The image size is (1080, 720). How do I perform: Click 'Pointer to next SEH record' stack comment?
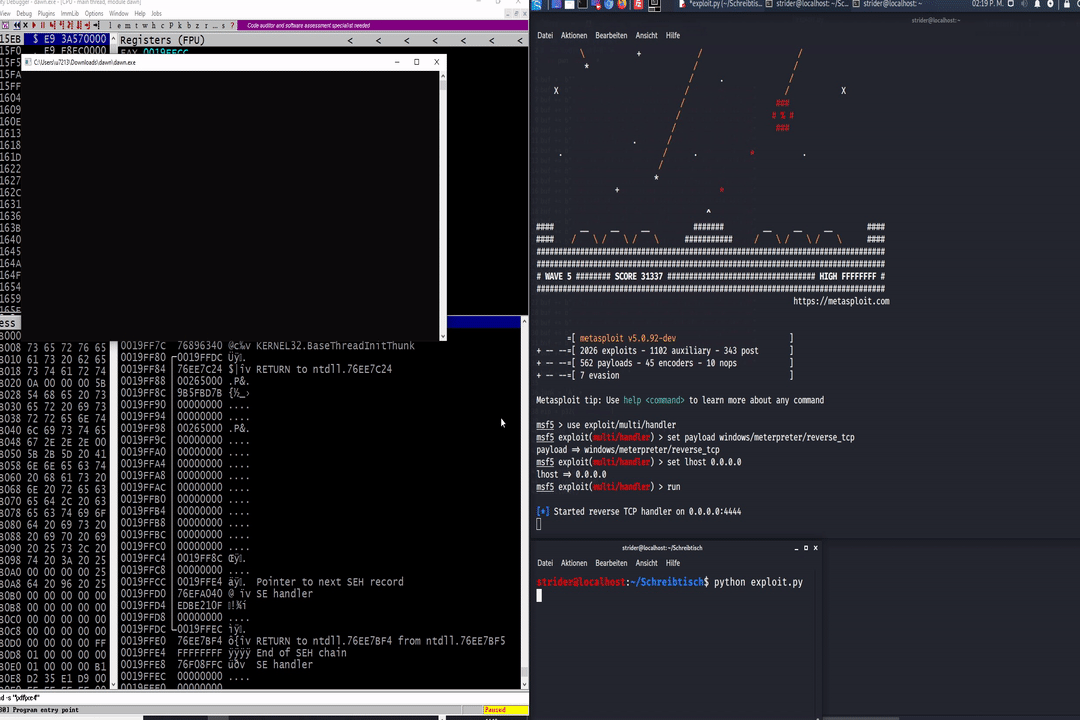329,582
